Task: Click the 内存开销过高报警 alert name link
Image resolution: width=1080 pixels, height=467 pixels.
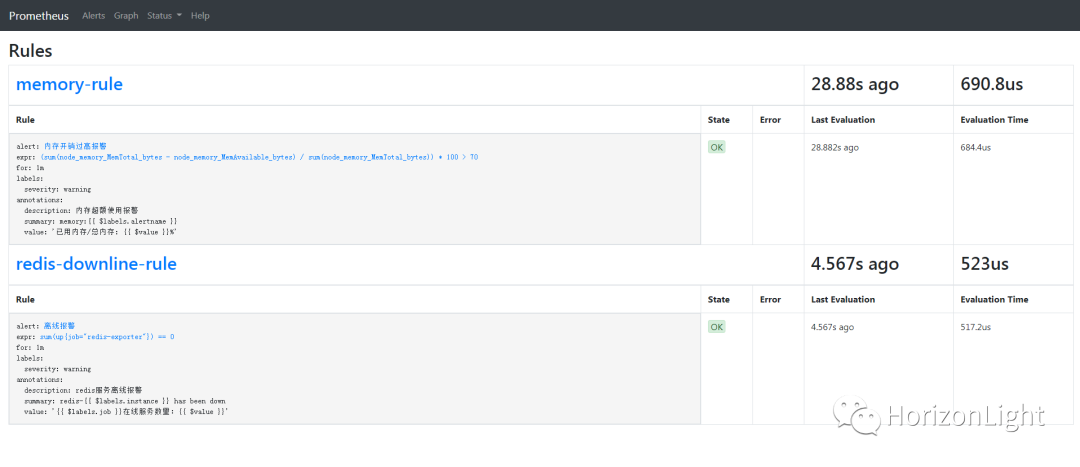Action: (x=75, y=146)
